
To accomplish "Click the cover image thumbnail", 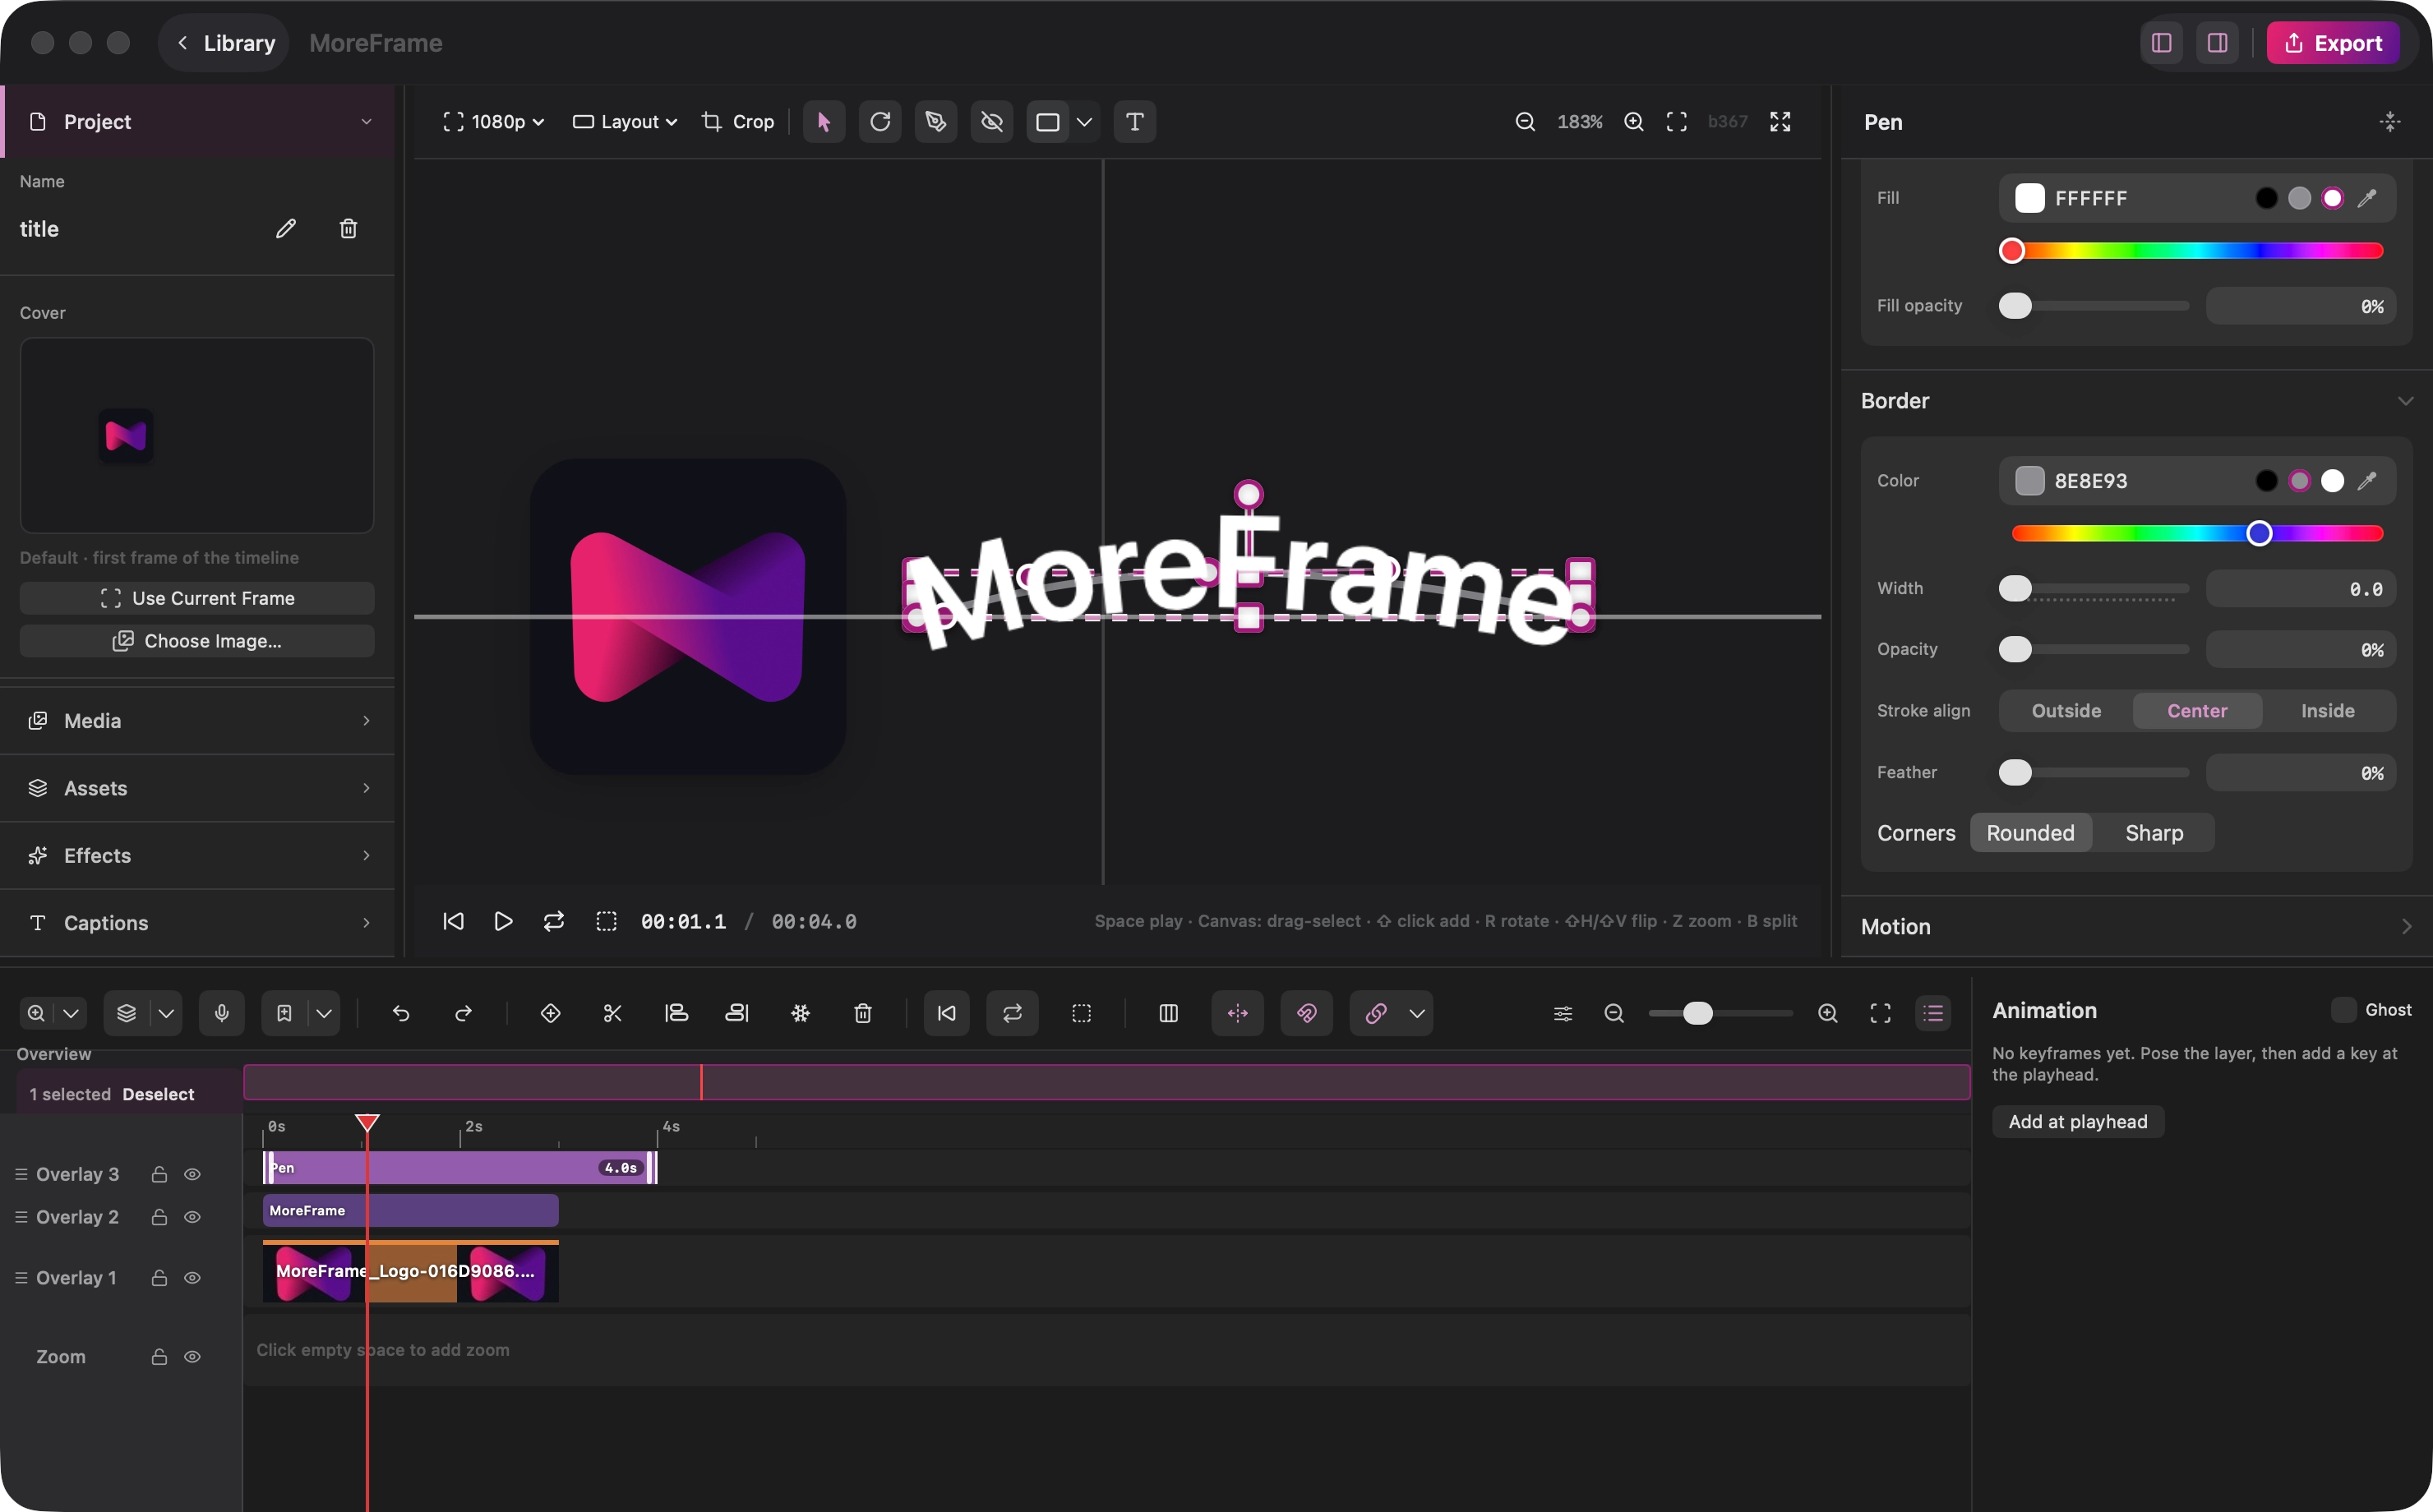I will [197, 436].
